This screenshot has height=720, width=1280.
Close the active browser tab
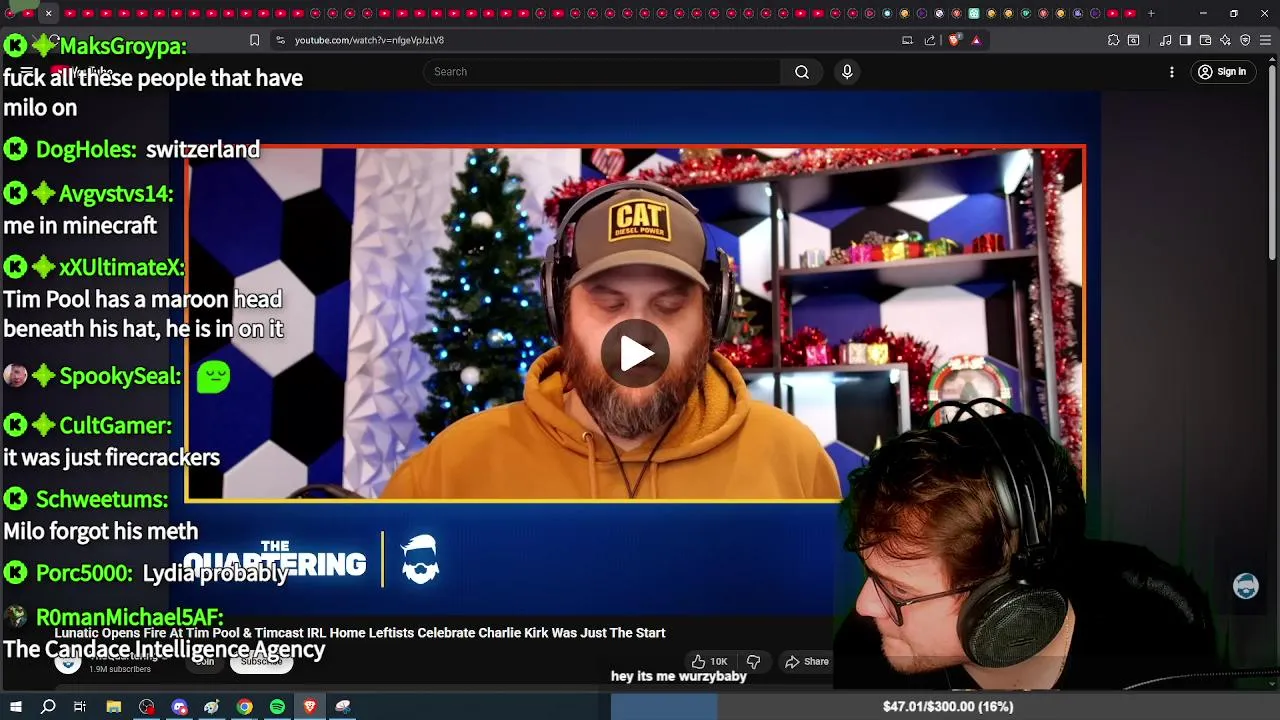click(48, 13)
